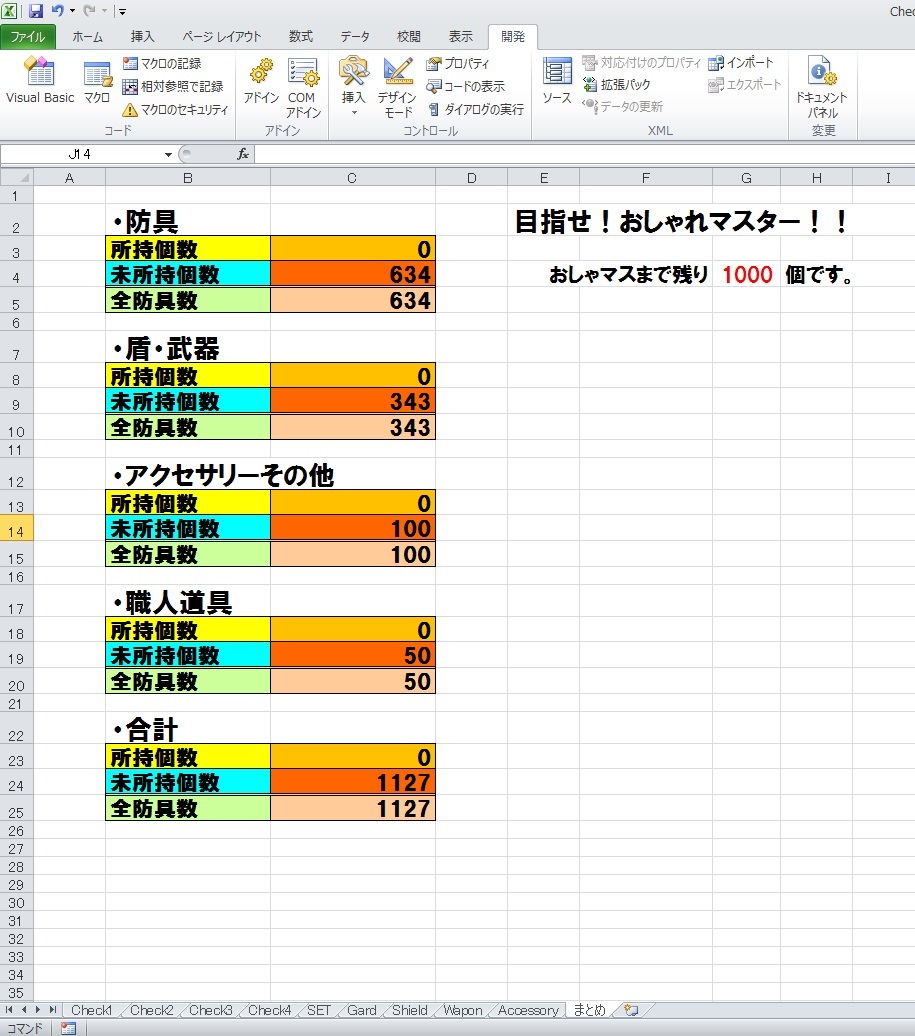
Task: Open the Visual Basic editor
Action: (40, 81)
